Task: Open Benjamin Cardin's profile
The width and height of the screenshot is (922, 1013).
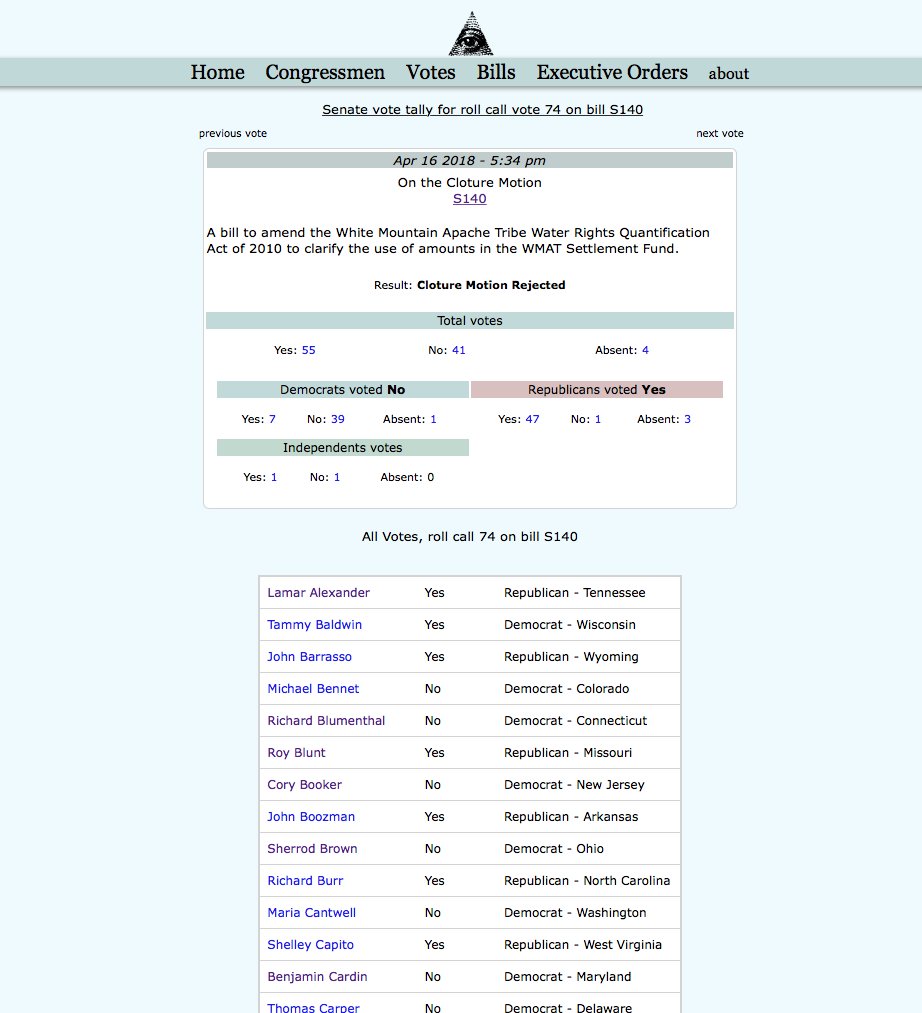Action: (317, 977)
